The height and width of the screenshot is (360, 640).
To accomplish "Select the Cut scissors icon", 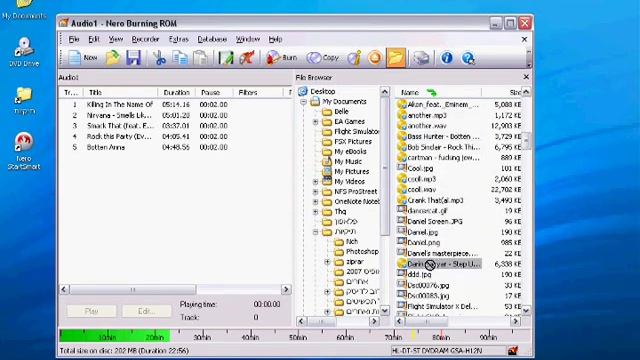I will [x=159, y=58].
